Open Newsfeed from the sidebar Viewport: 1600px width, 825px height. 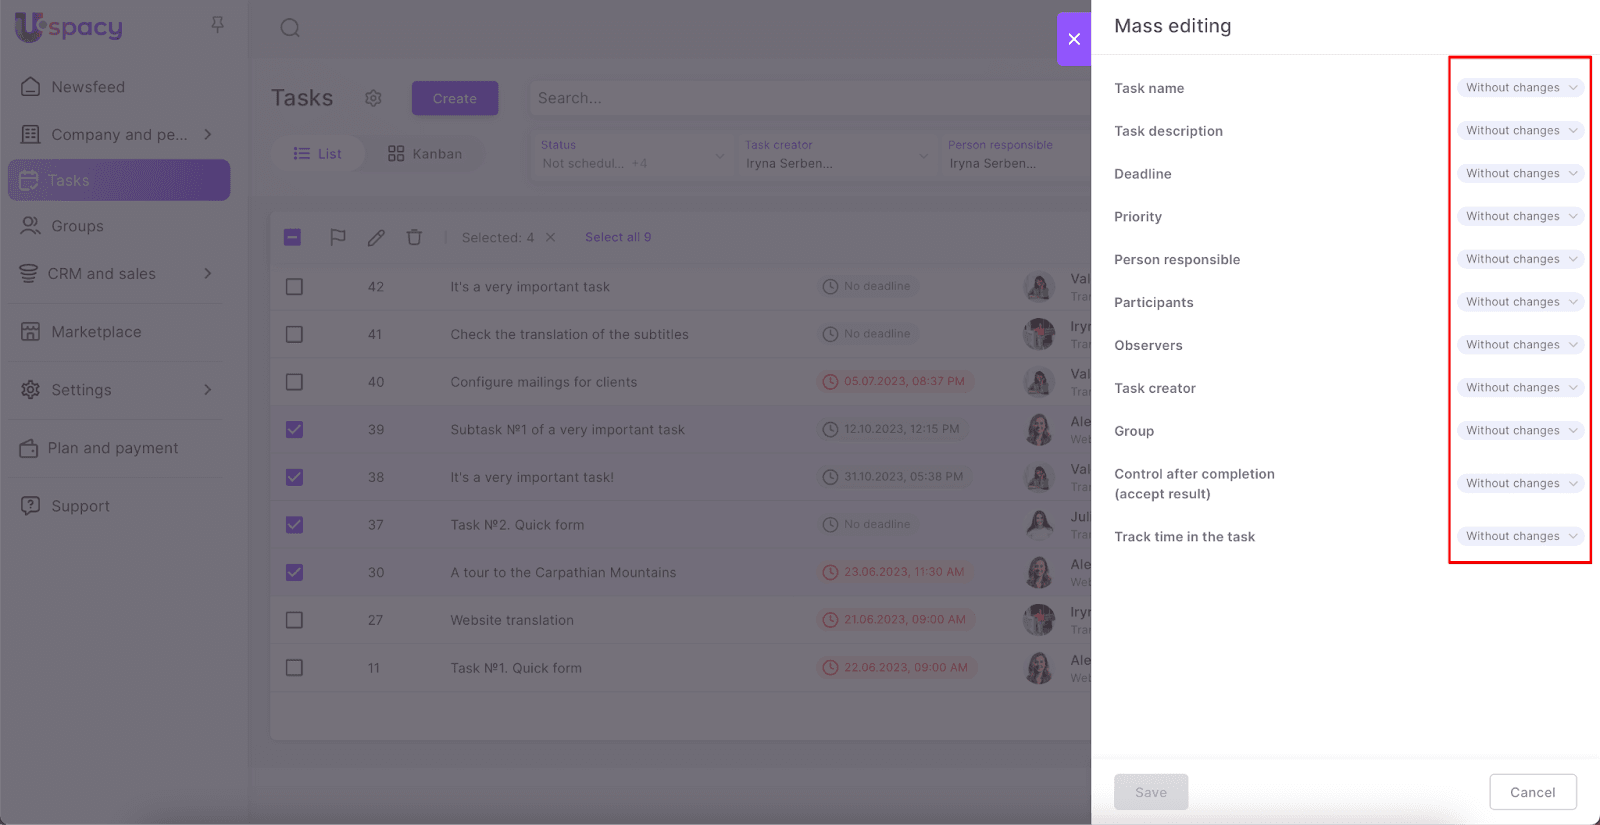click(x=88, y=87)
